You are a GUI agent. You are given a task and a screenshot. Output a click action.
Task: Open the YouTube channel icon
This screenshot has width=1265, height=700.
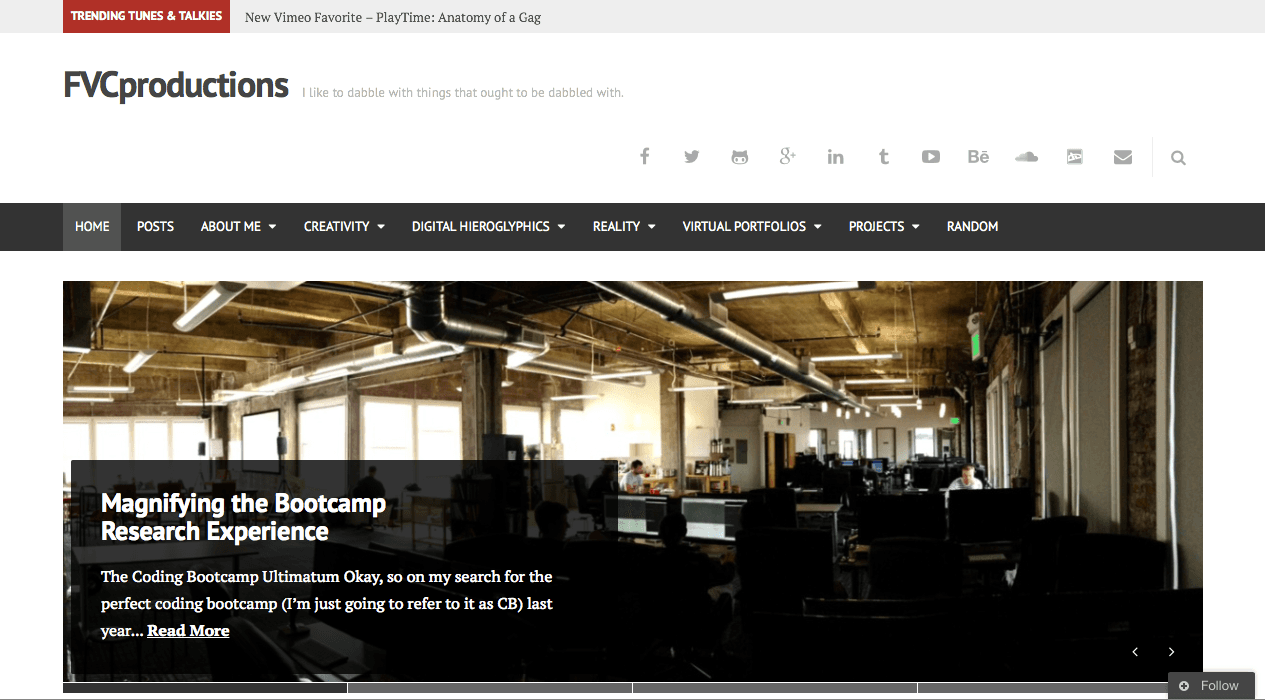[x=930, y=156]
